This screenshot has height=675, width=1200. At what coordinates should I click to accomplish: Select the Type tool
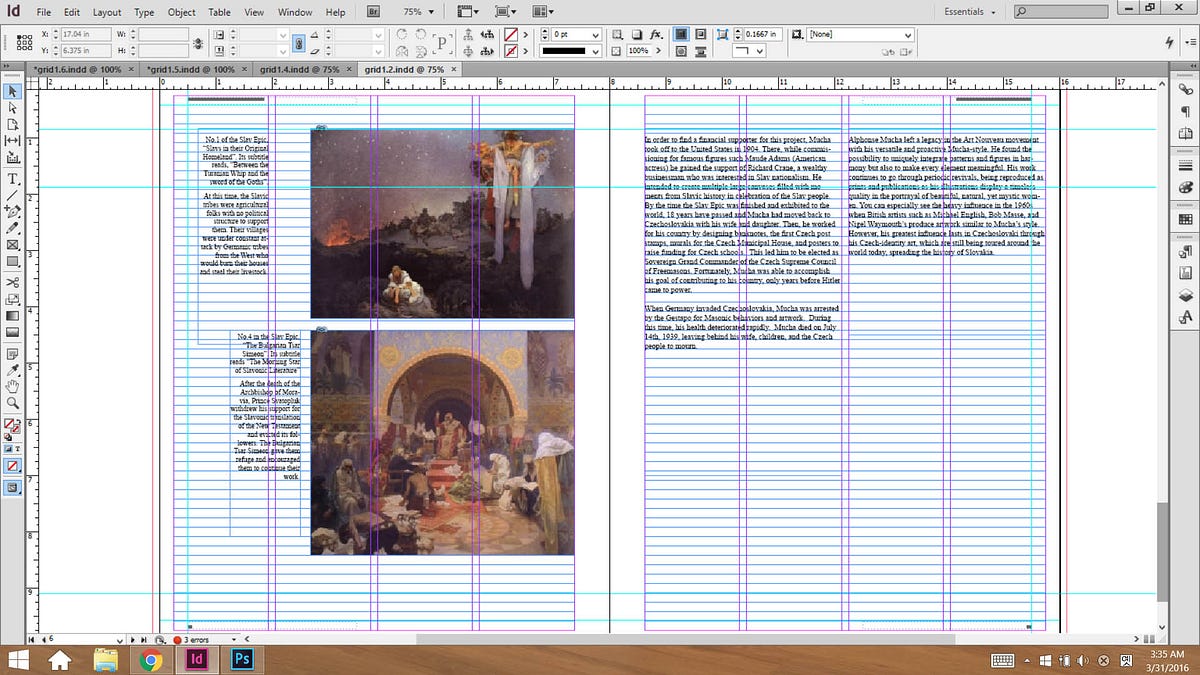pos(13,179)
